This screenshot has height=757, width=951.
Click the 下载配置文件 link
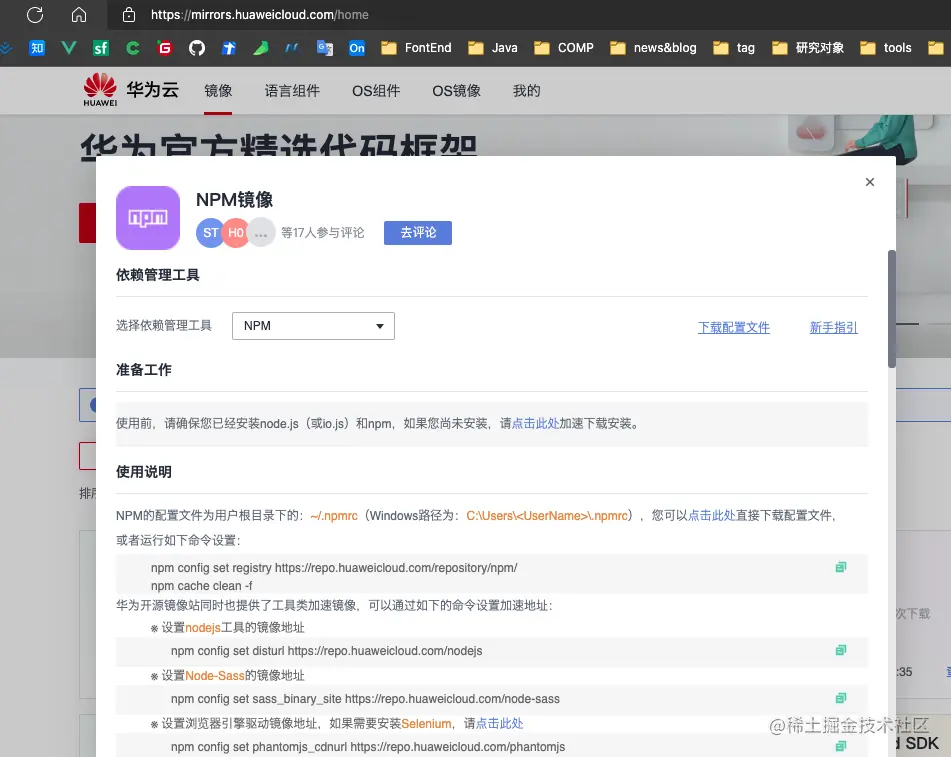(x=733, y=327)
